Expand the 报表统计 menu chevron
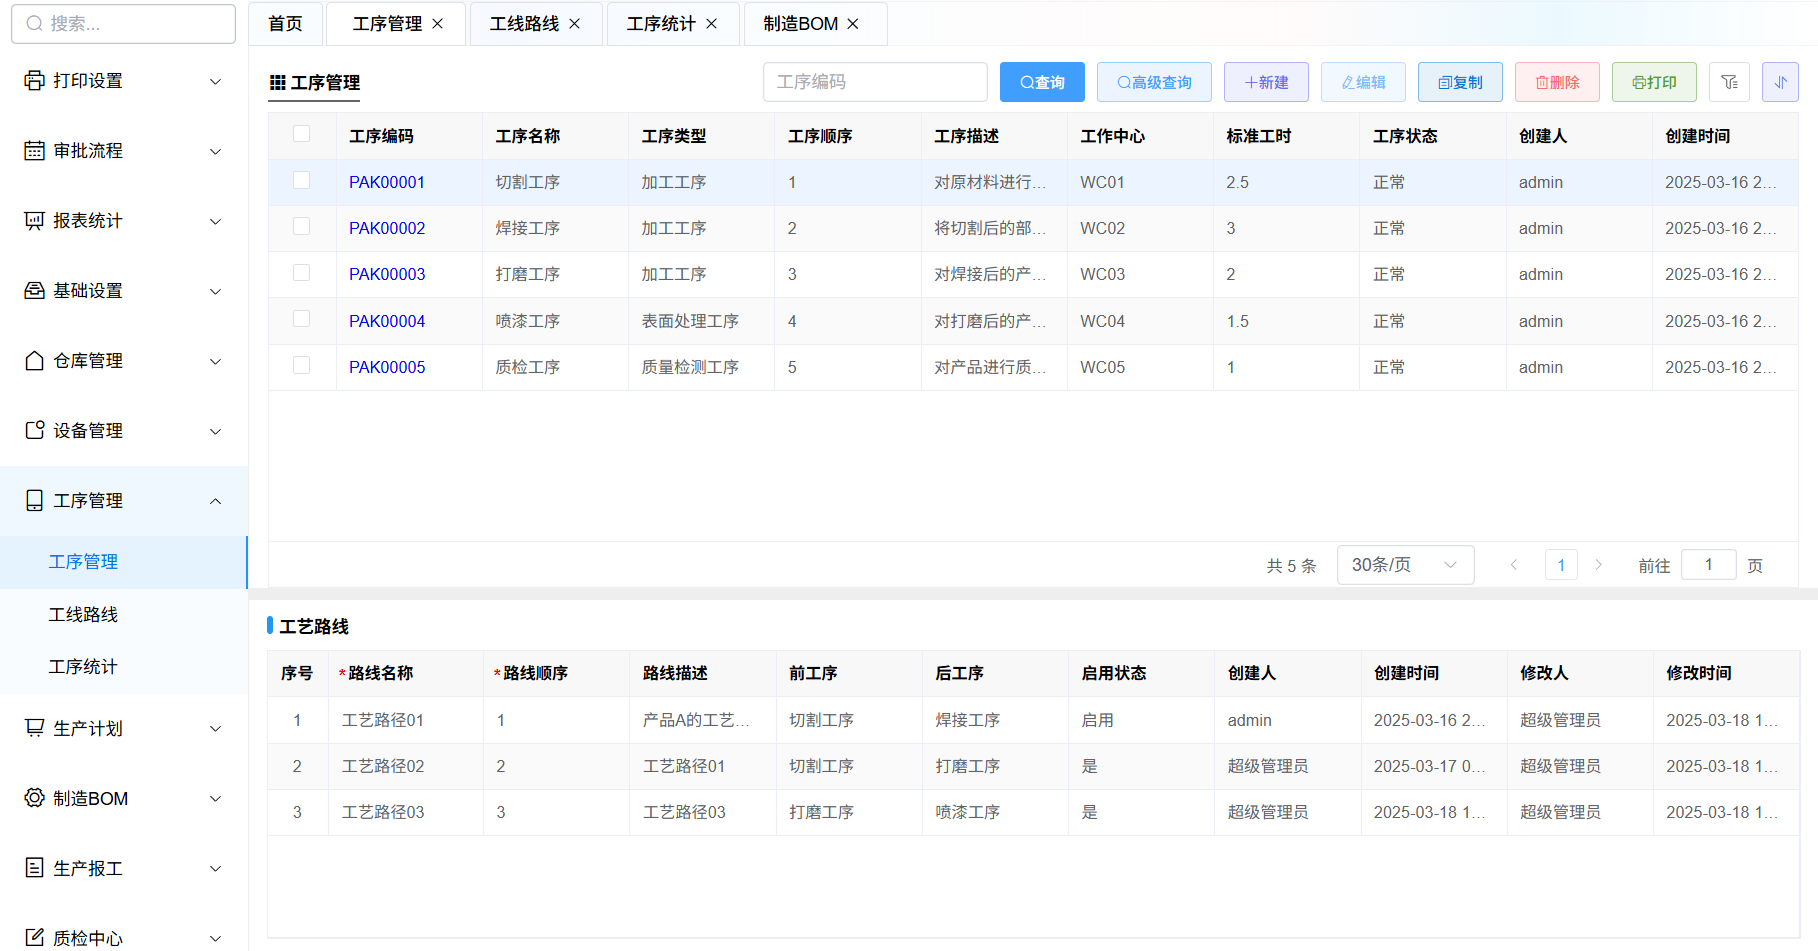This screenshot has height=951, width=1818. click(x=215, y=221)
